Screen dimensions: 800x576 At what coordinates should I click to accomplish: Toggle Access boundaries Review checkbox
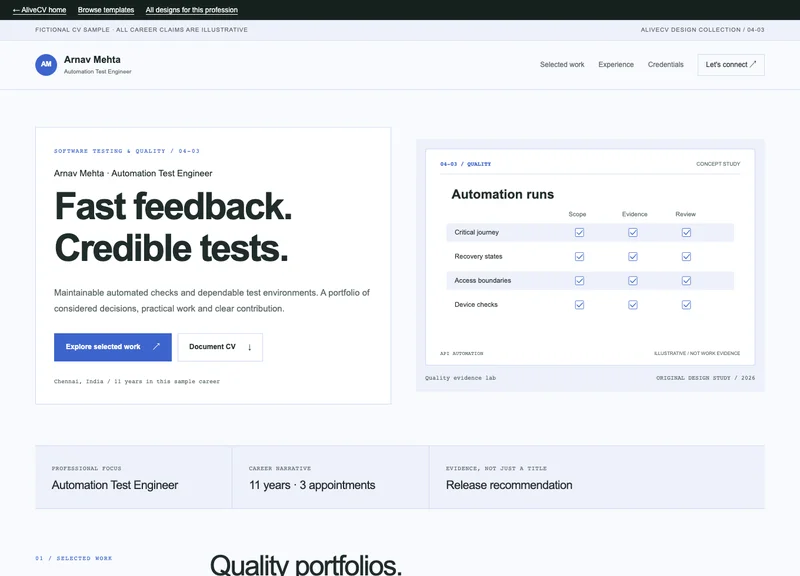pyautogui.click(x=686, y=281)
